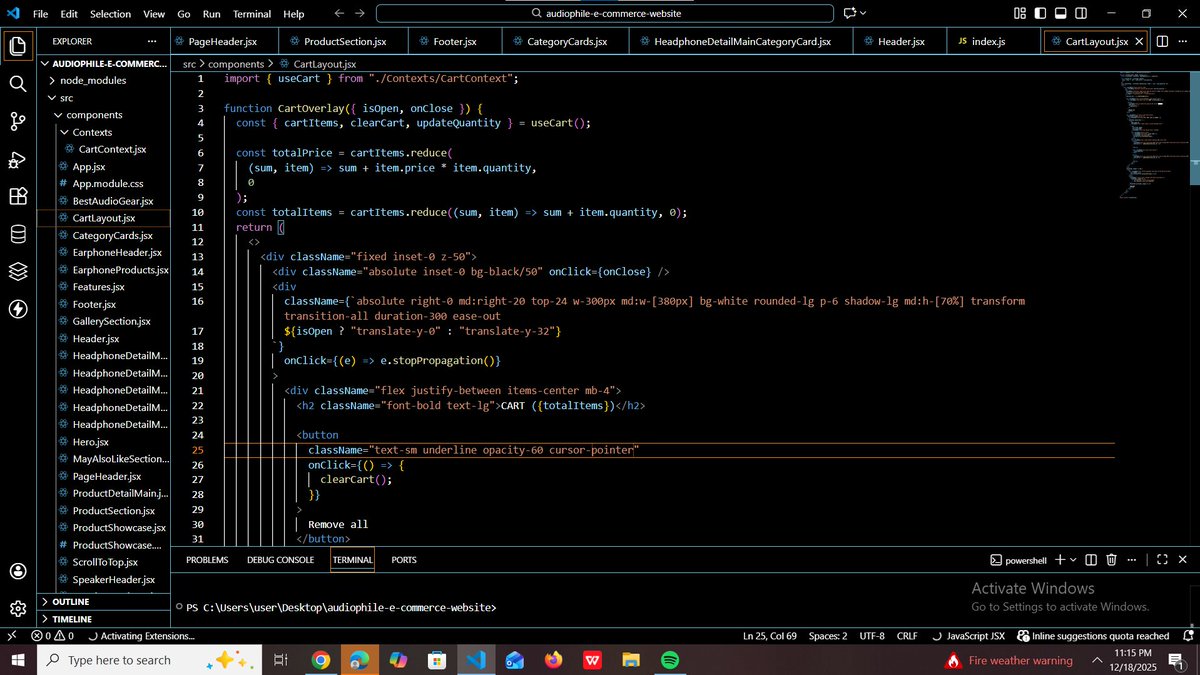The width and height of the screenshot is (1200, 675).
Task: Click UTF-8 encoding in status bar
Action: click(872, 636)
